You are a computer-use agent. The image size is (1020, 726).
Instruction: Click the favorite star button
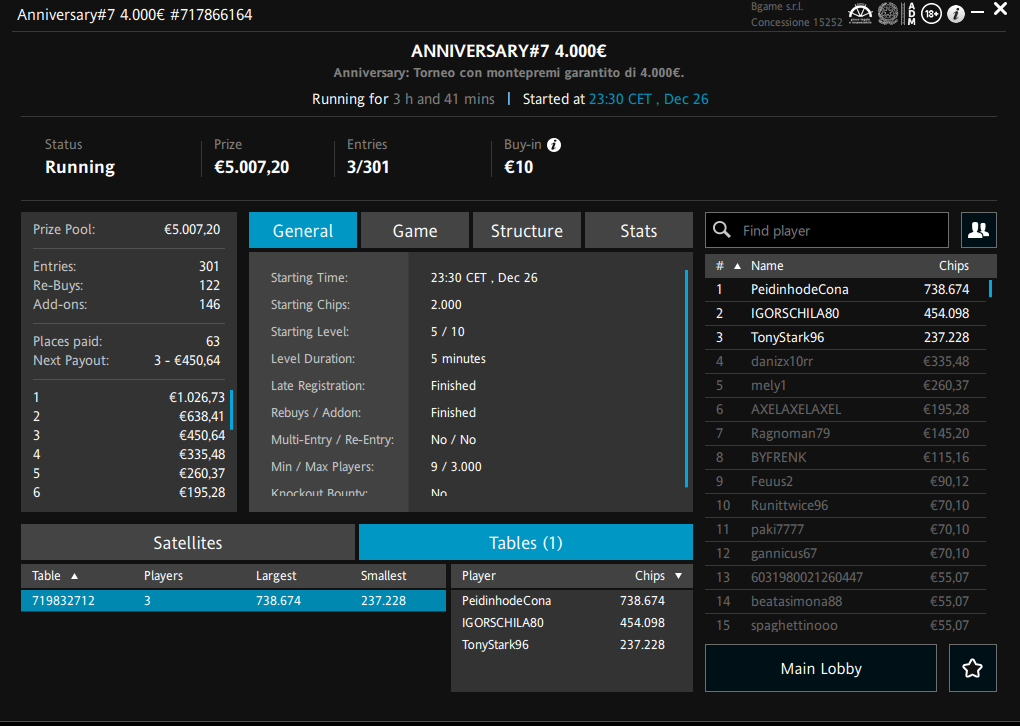973,668
